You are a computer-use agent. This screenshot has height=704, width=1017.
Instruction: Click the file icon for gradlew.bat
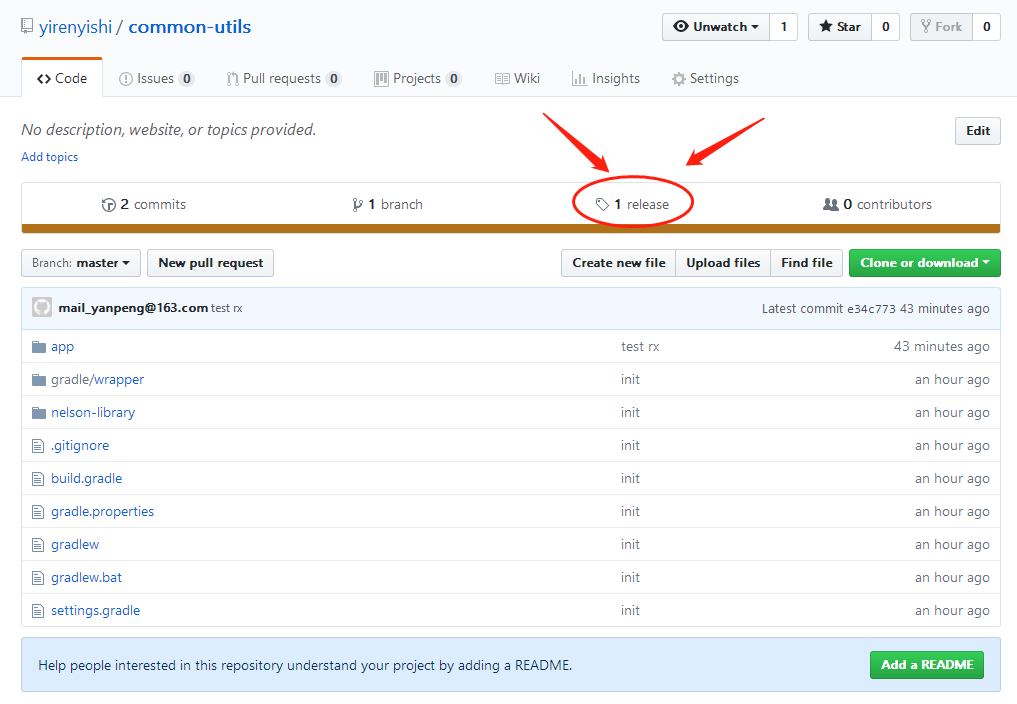[38, 578]
